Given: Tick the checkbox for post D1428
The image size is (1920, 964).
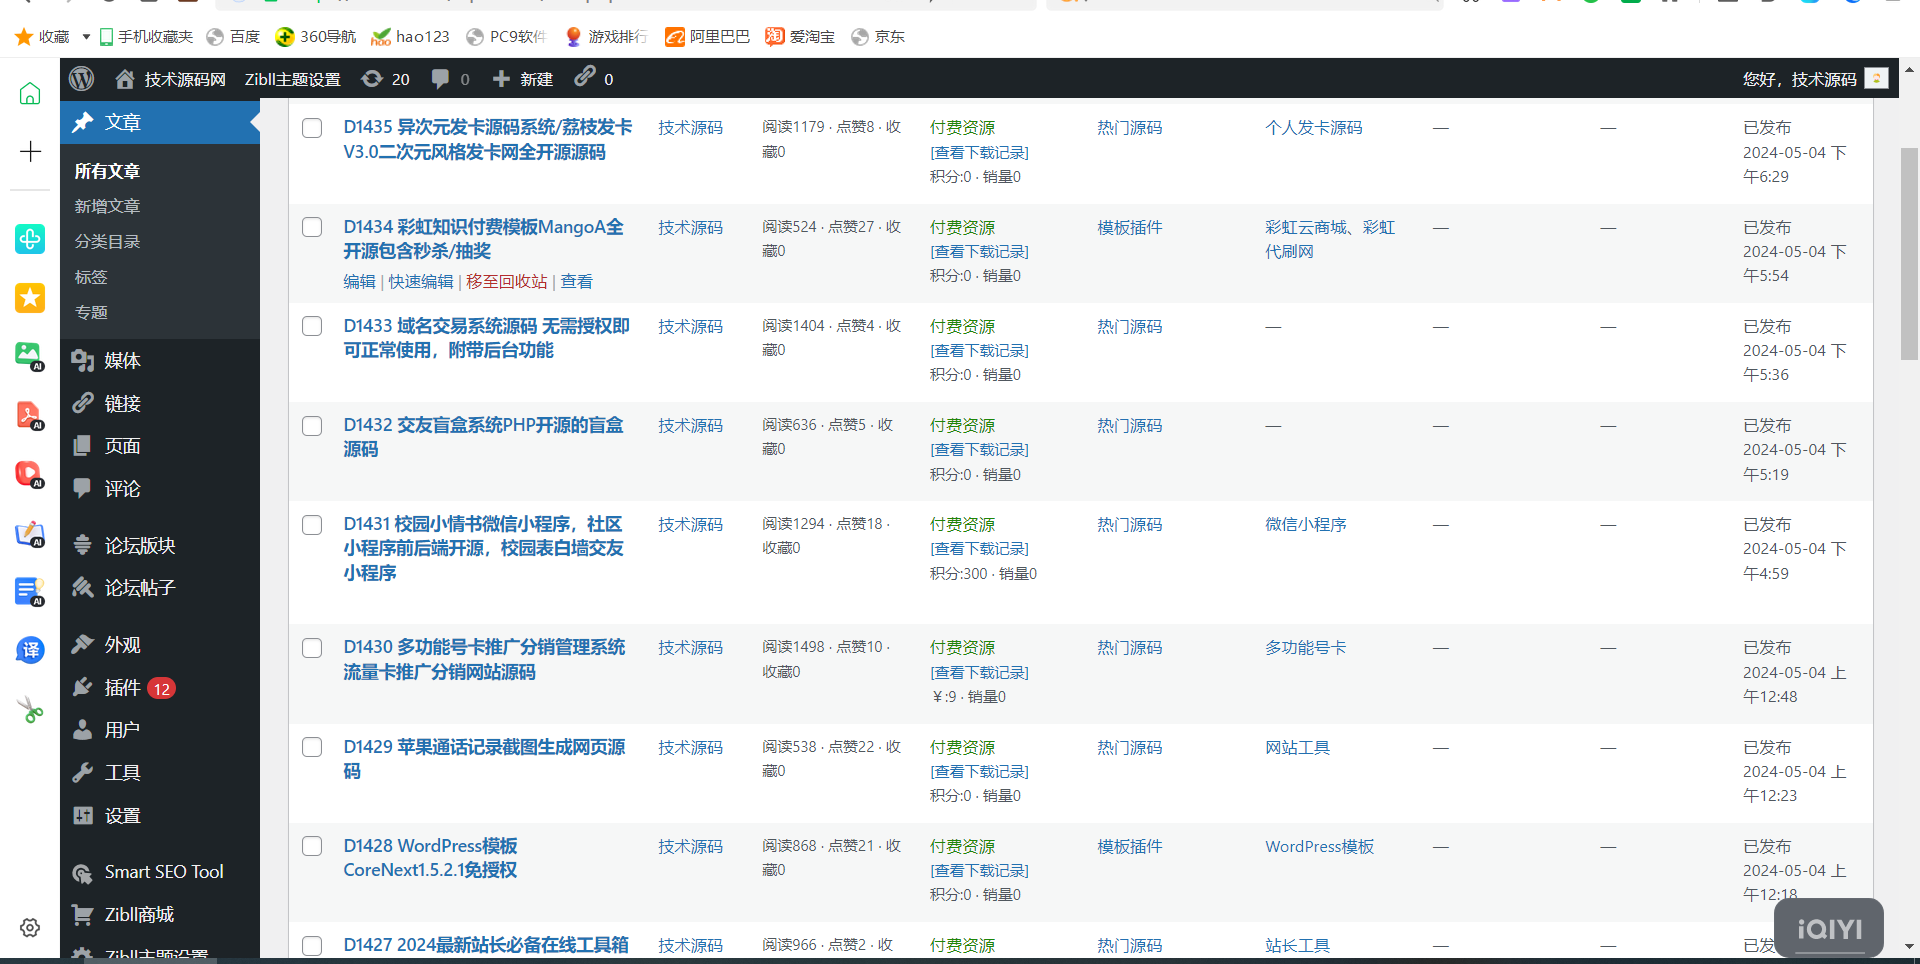Looking at the screenshot, I should pyautogui.click(x=312, y=846).
